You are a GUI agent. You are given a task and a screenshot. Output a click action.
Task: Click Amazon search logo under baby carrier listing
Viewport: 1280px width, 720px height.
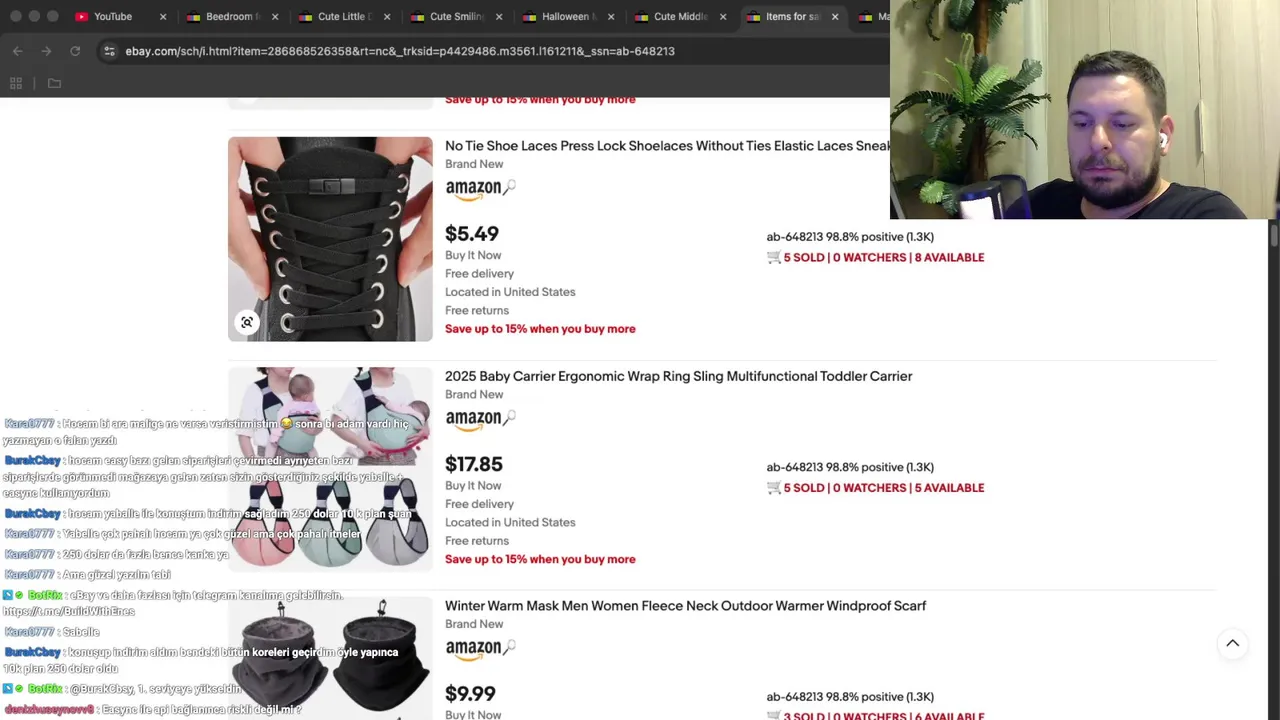pyautogui.click(x=480, y=419)
